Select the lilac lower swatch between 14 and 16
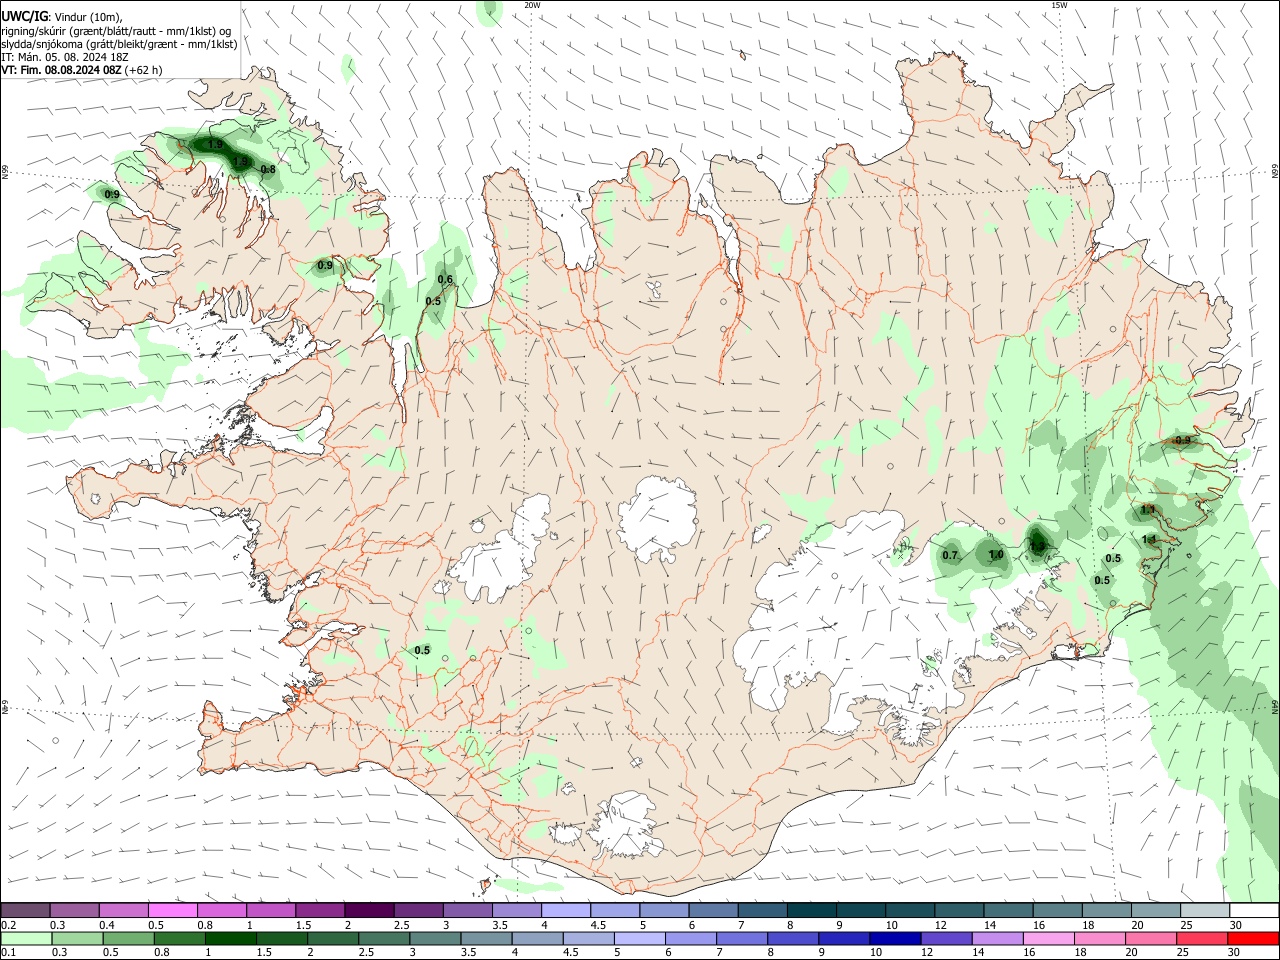The width and height of the screenshot is (1280, 960). pyautogui.click(x=997, y=938)
